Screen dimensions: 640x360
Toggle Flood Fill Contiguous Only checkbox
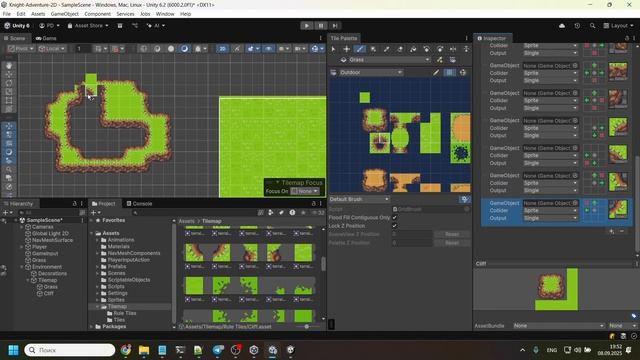[394, 218]
